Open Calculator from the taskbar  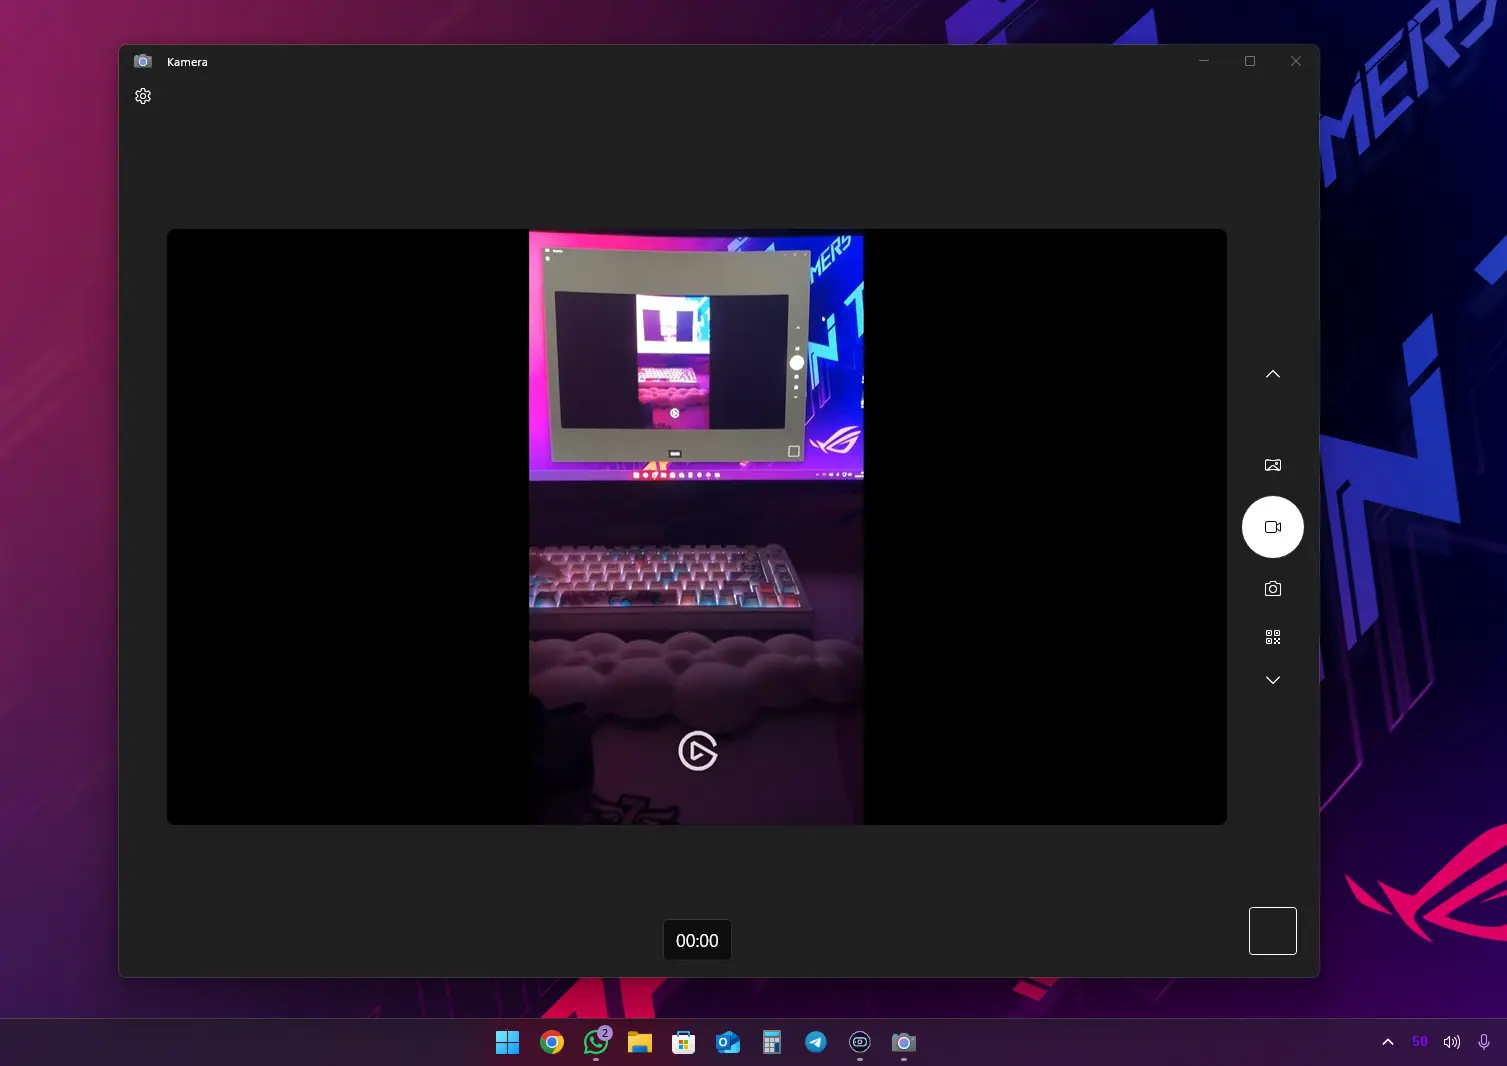coord(772,1043)
